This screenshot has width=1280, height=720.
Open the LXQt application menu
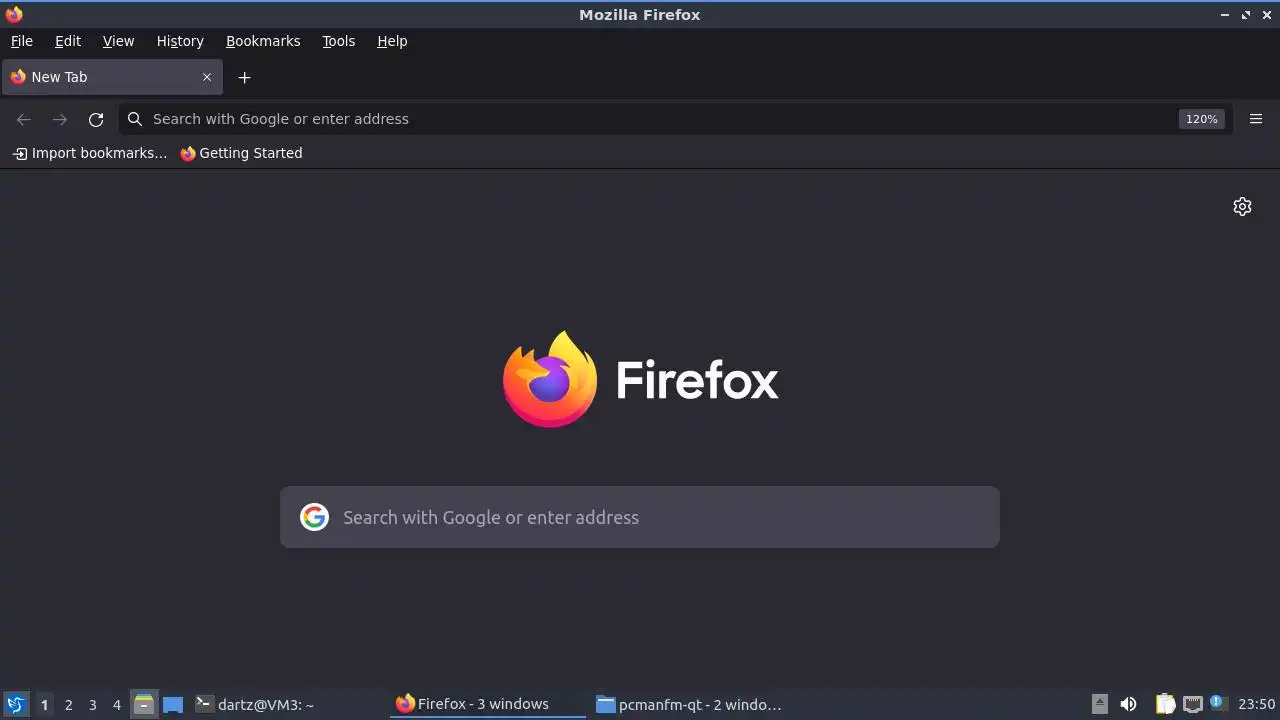[x=15, y=705]
